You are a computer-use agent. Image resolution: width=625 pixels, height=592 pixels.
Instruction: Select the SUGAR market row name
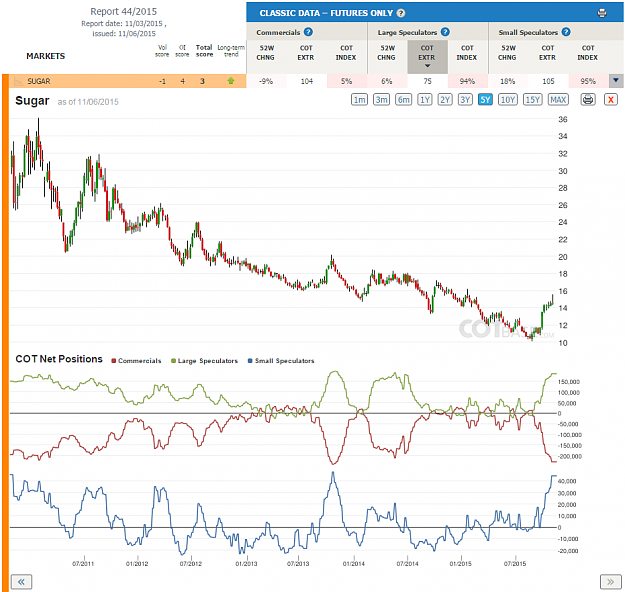pos(39,81)
